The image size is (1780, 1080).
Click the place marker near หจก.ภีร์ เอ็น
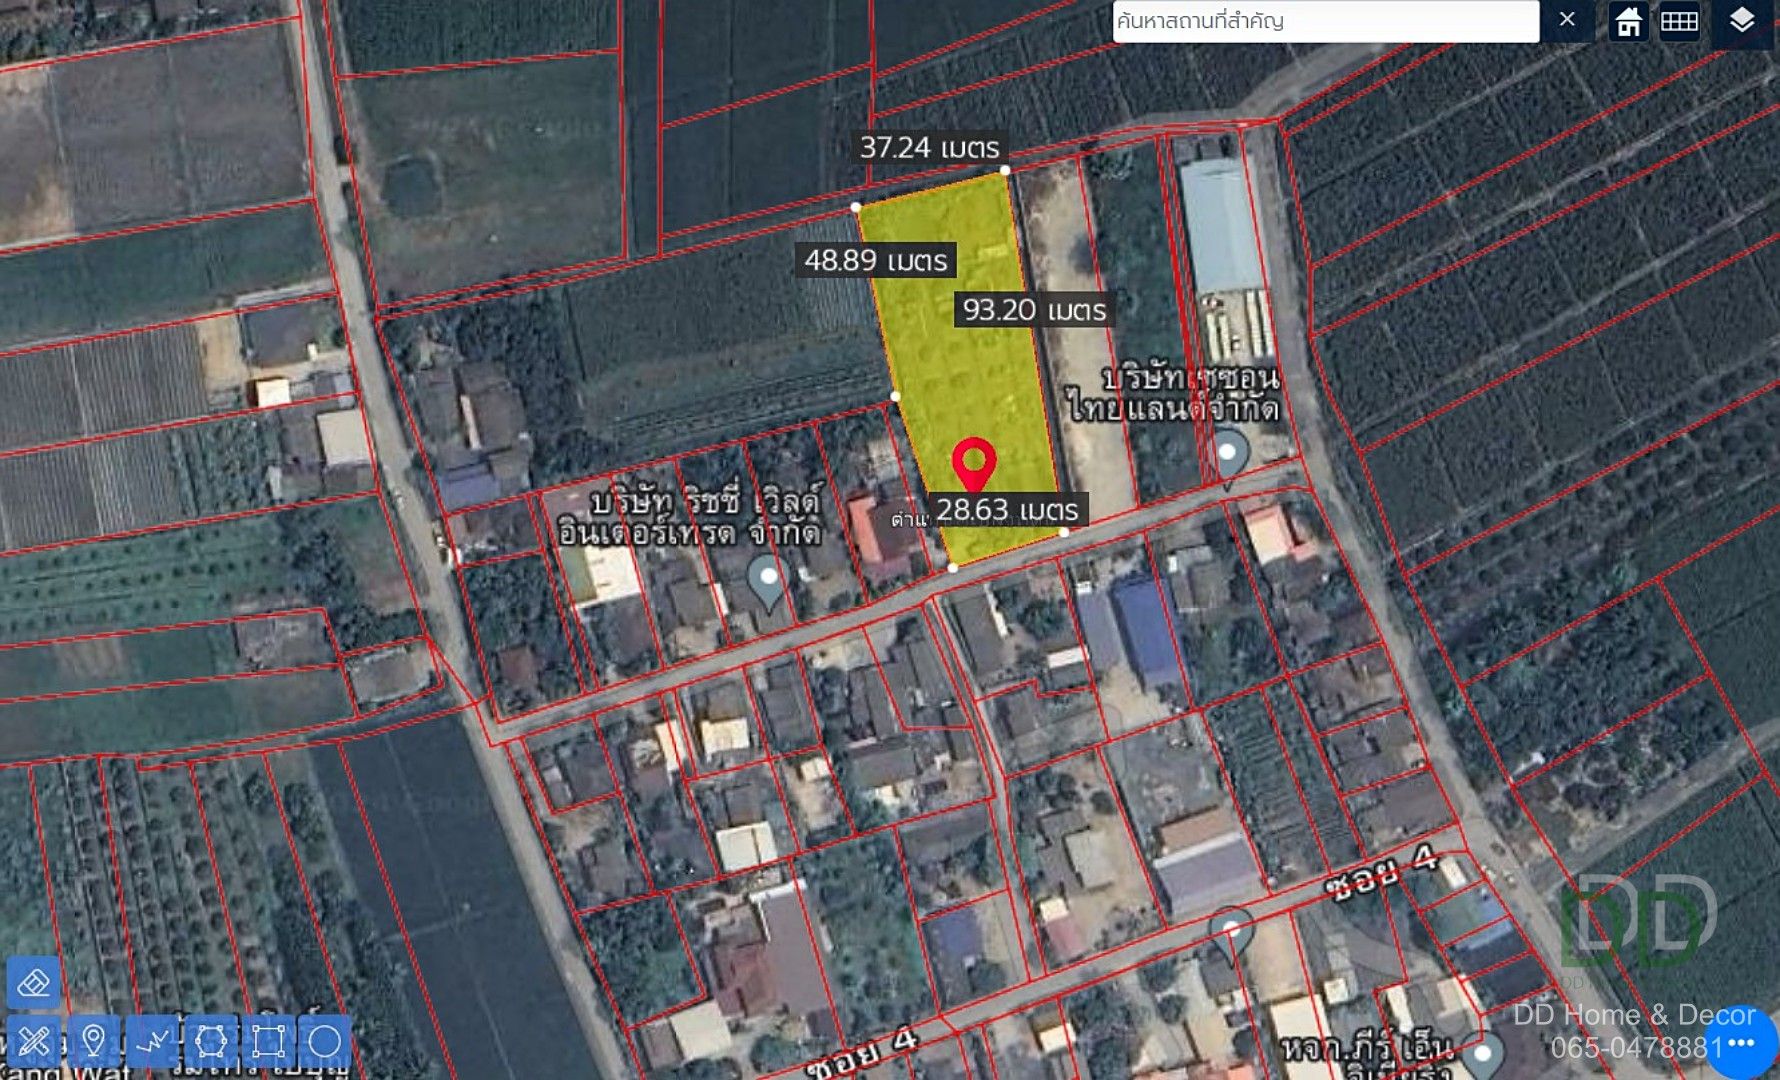point(1483,1055)
